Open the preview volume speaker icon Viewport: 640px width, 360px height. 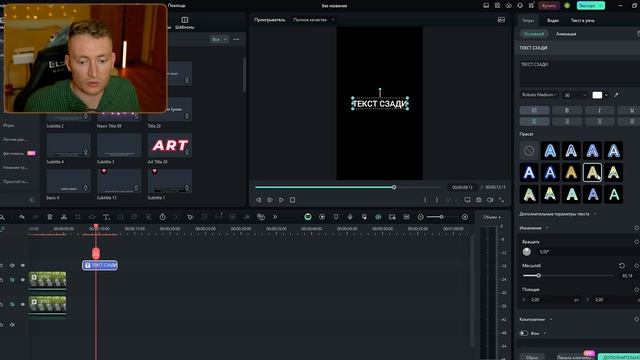coord(490,200)
